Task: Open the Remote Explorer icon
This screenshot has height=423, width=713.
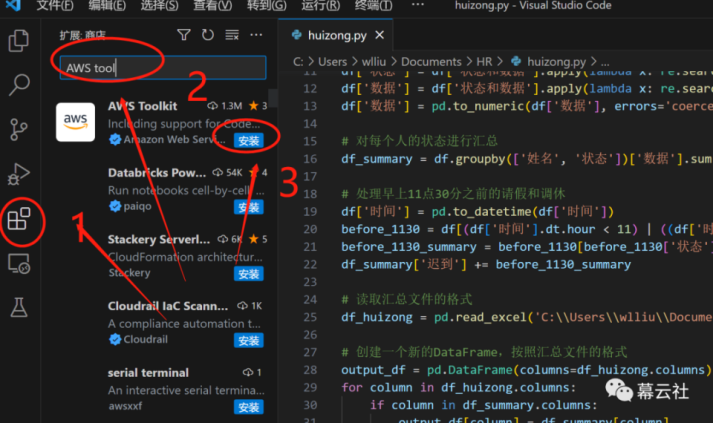Action: (19, 263)
